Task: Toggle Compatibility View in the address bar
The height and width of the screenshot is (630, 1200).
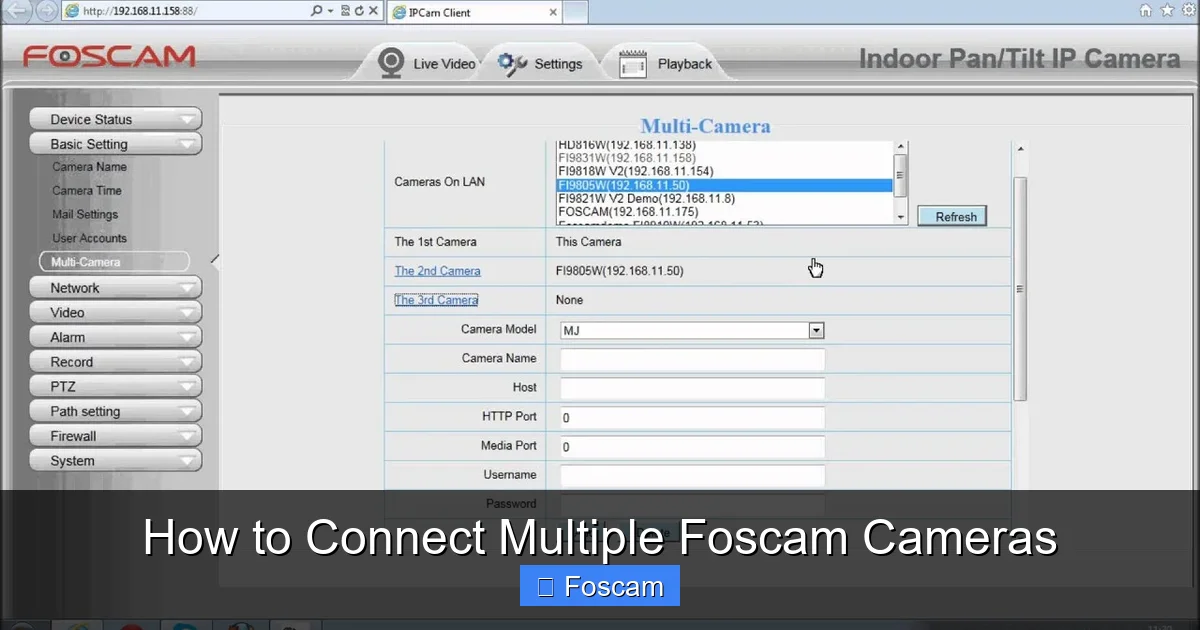Action: point(344,11)
